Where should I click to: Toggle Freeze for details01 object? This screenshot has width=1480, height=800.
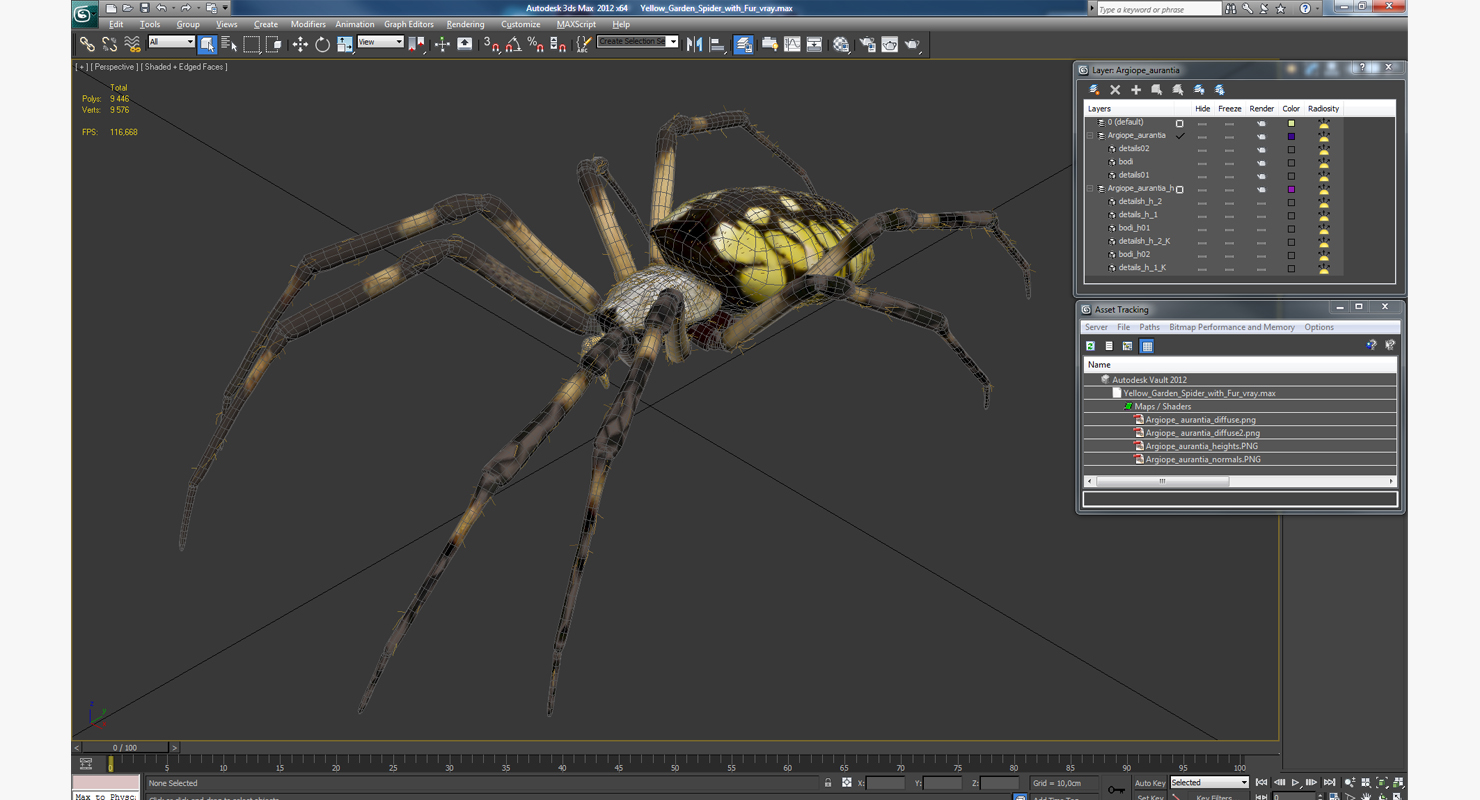coord(1229,175)
